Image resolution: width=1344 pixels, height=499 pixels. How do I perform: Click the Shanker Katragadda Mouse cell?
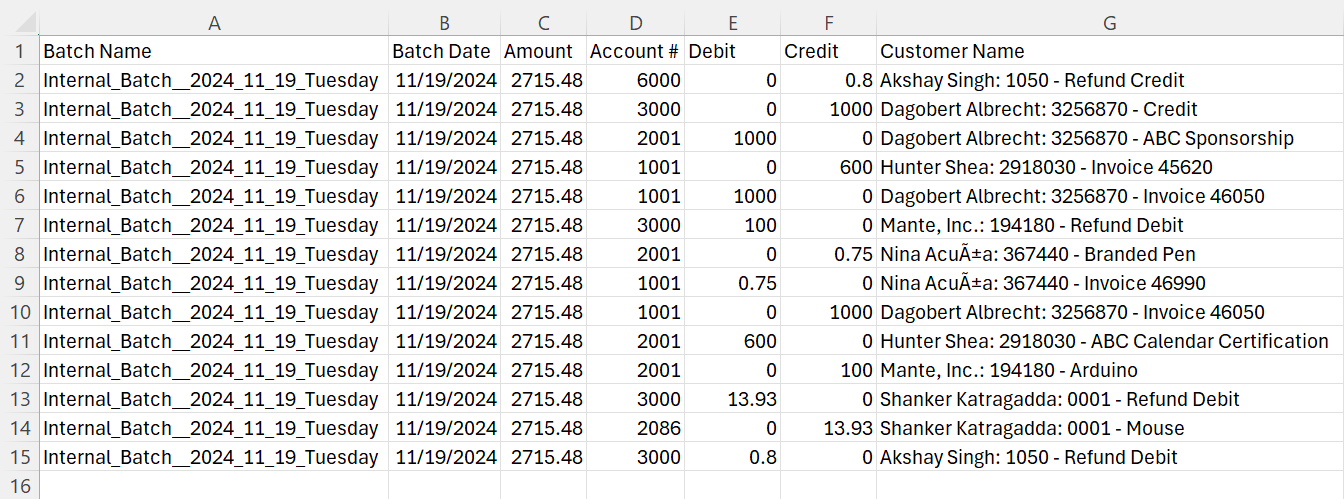click(x=1110, y=428)
